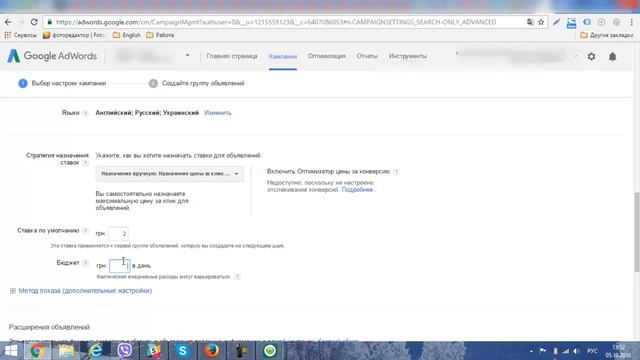Click the daily budget input field
640x360 pixels.
[x=120, y=266]
